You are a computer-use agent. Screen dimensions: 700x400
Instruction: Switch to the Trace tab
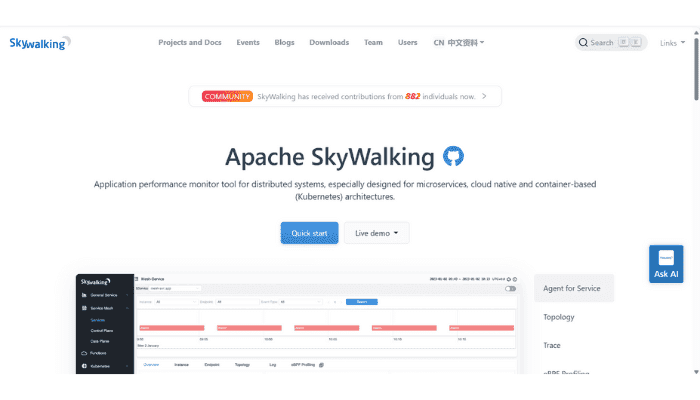click(x=552, y=345)
